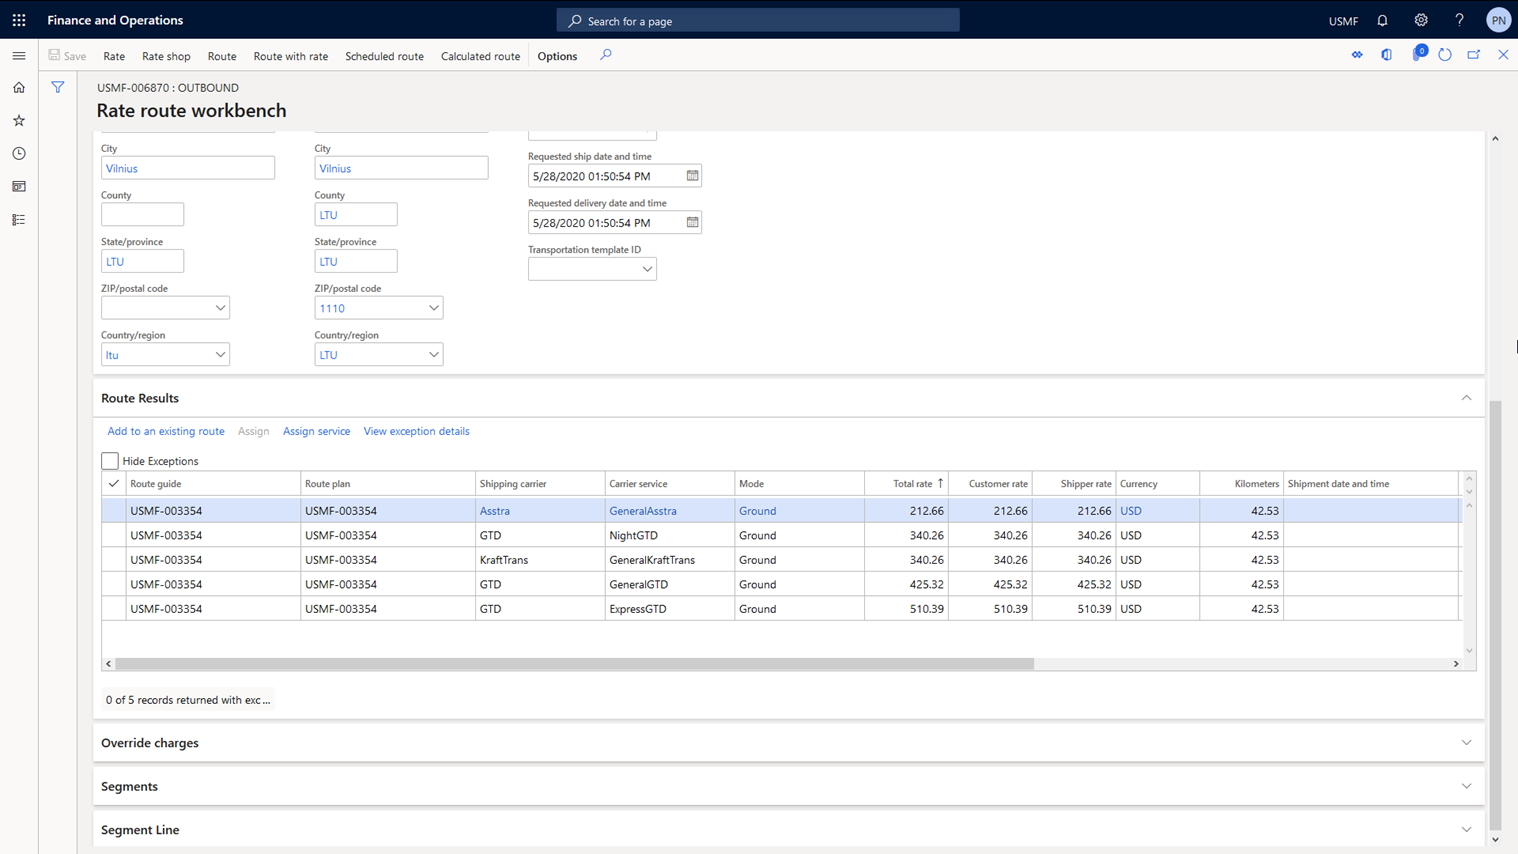Click the notifications bell icon
The height and width of the screenshot is (854, 1518).
tap(1382, 20)
